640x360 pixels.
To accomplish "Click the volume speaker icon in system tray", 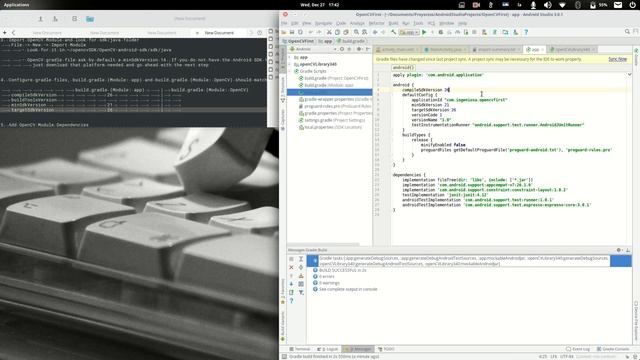I will coord(548,5).
